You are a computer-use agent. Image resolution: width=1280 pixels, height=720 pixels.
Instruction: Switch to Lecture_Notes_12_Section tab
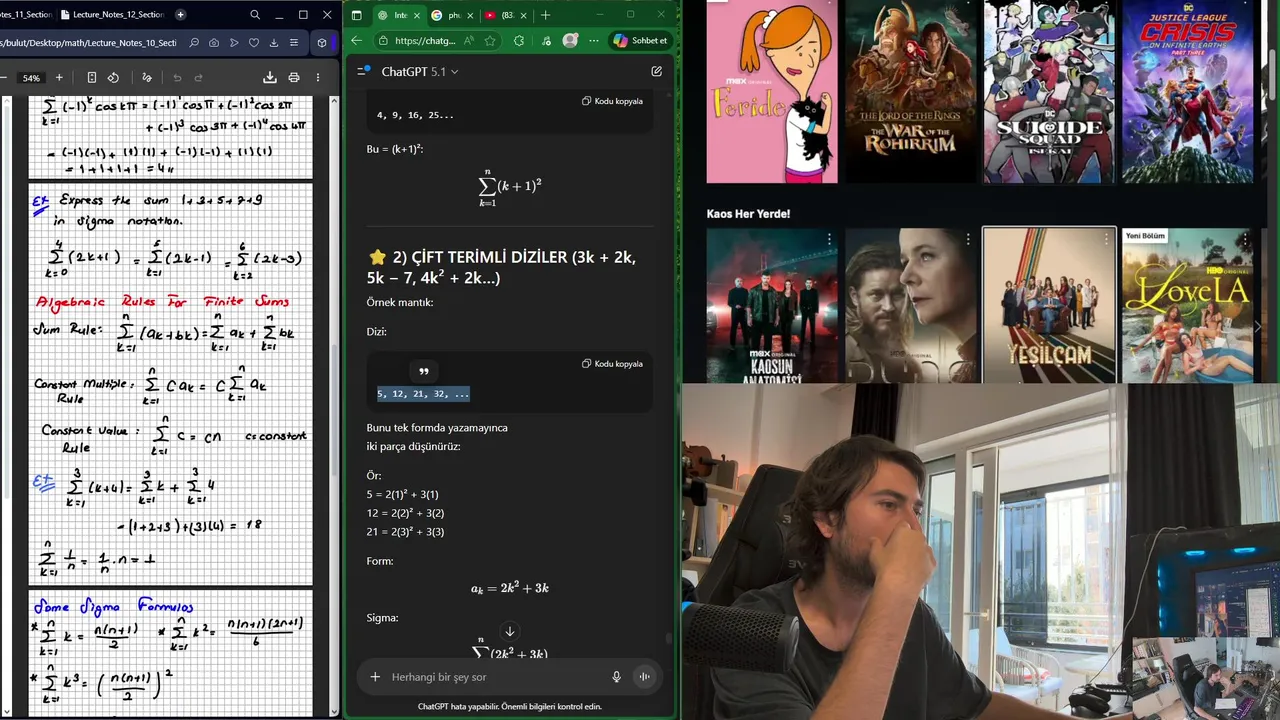(x=112, y=15)
